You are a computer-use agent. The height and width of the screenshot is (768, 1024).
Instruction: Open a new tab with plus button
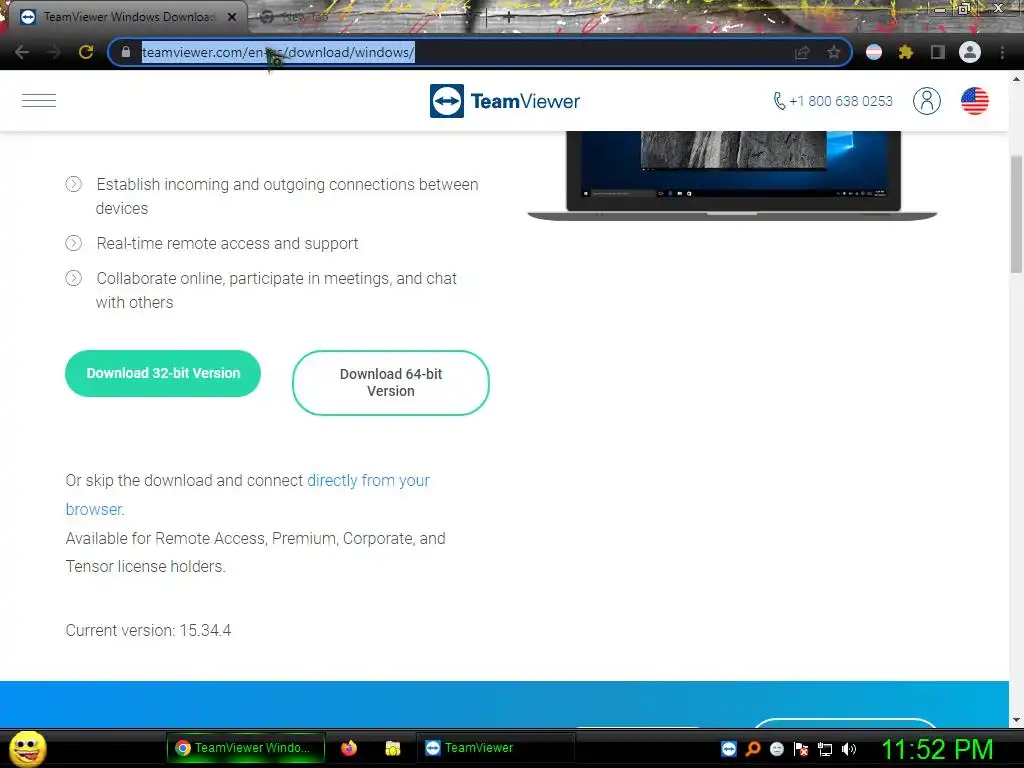(509, 18)
